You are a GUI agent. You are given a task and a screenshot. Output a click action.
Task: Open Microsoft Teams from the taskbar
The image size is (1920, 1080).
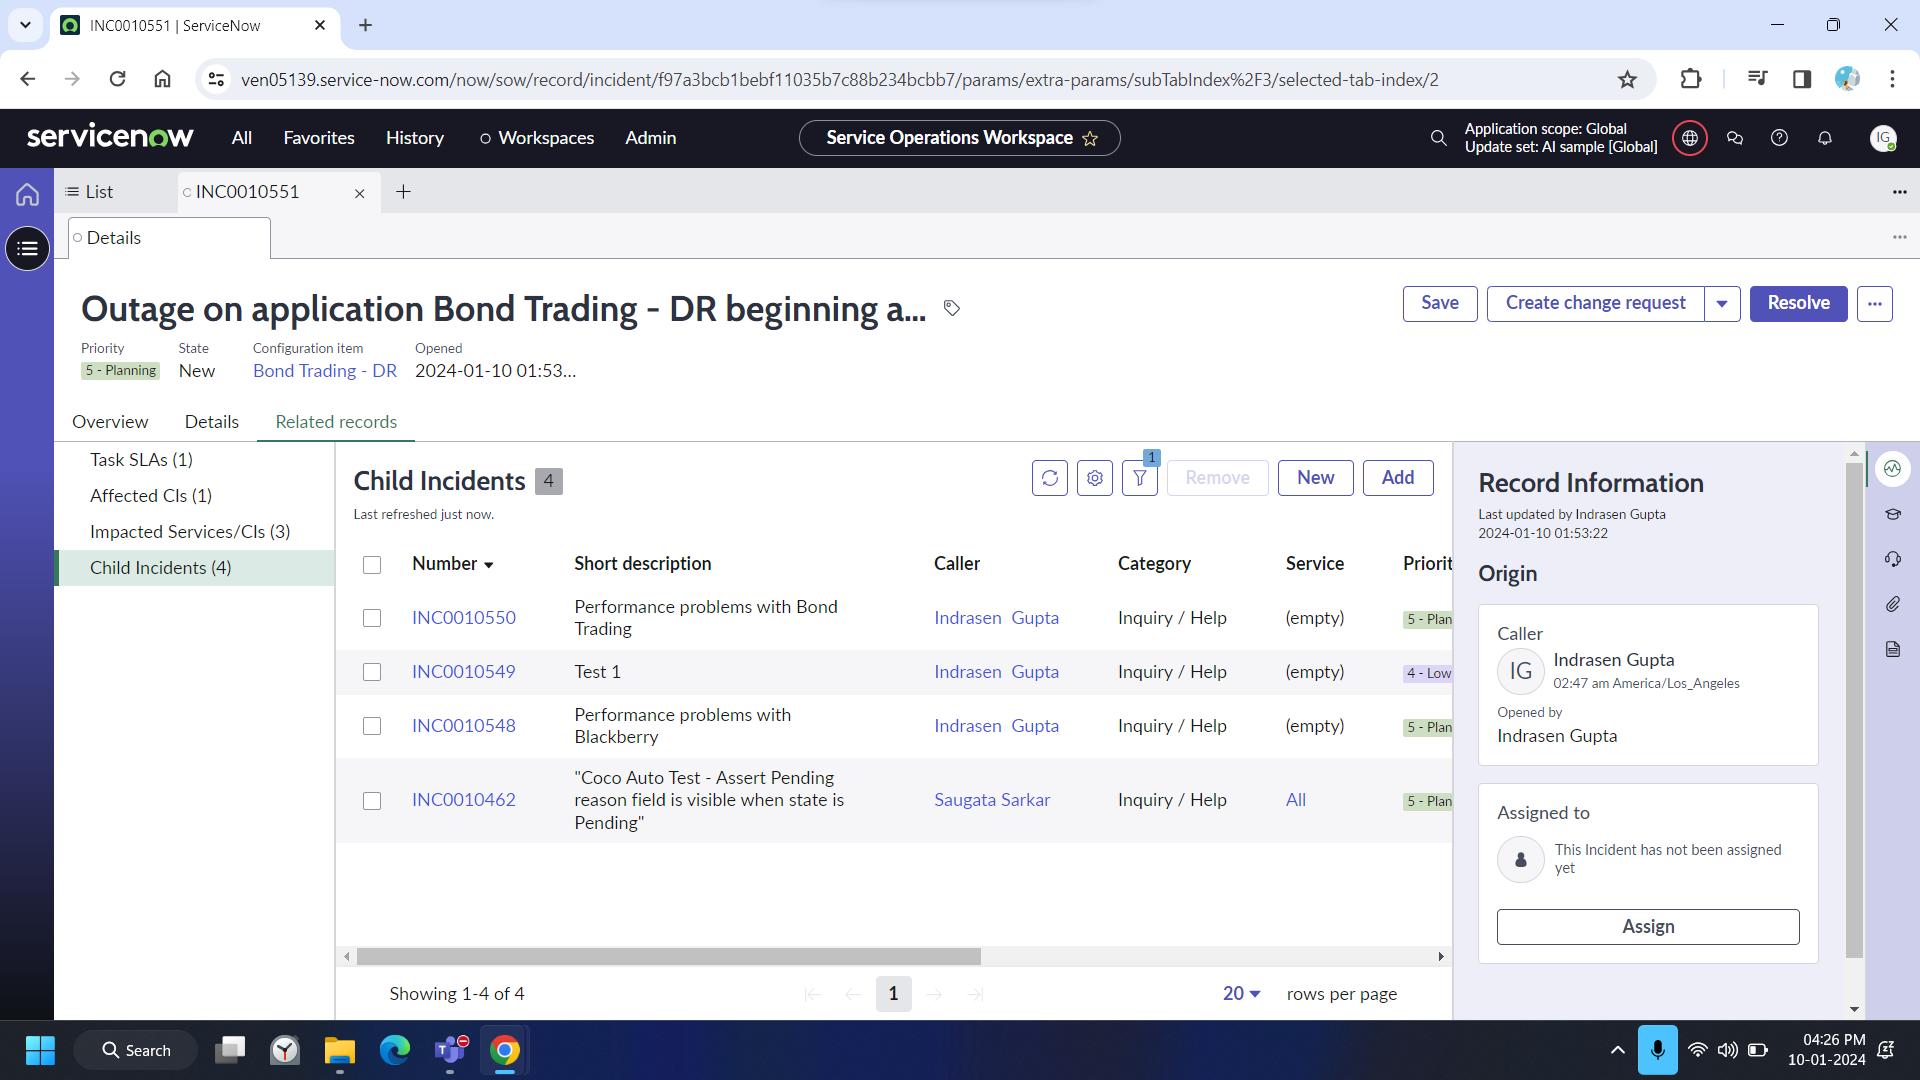pos(450,1050)
